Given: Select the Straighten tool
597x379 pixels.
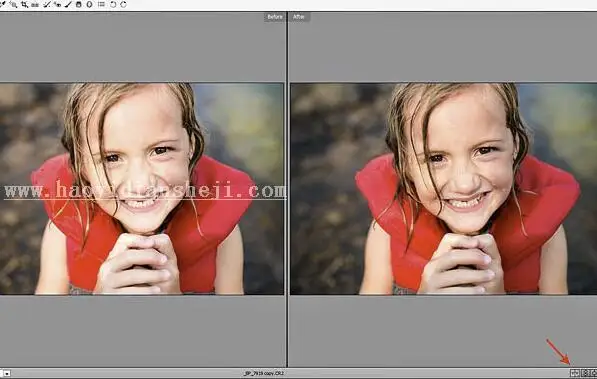Looking at the screenshot, I should pyautogui.click(x=35, y=5).
